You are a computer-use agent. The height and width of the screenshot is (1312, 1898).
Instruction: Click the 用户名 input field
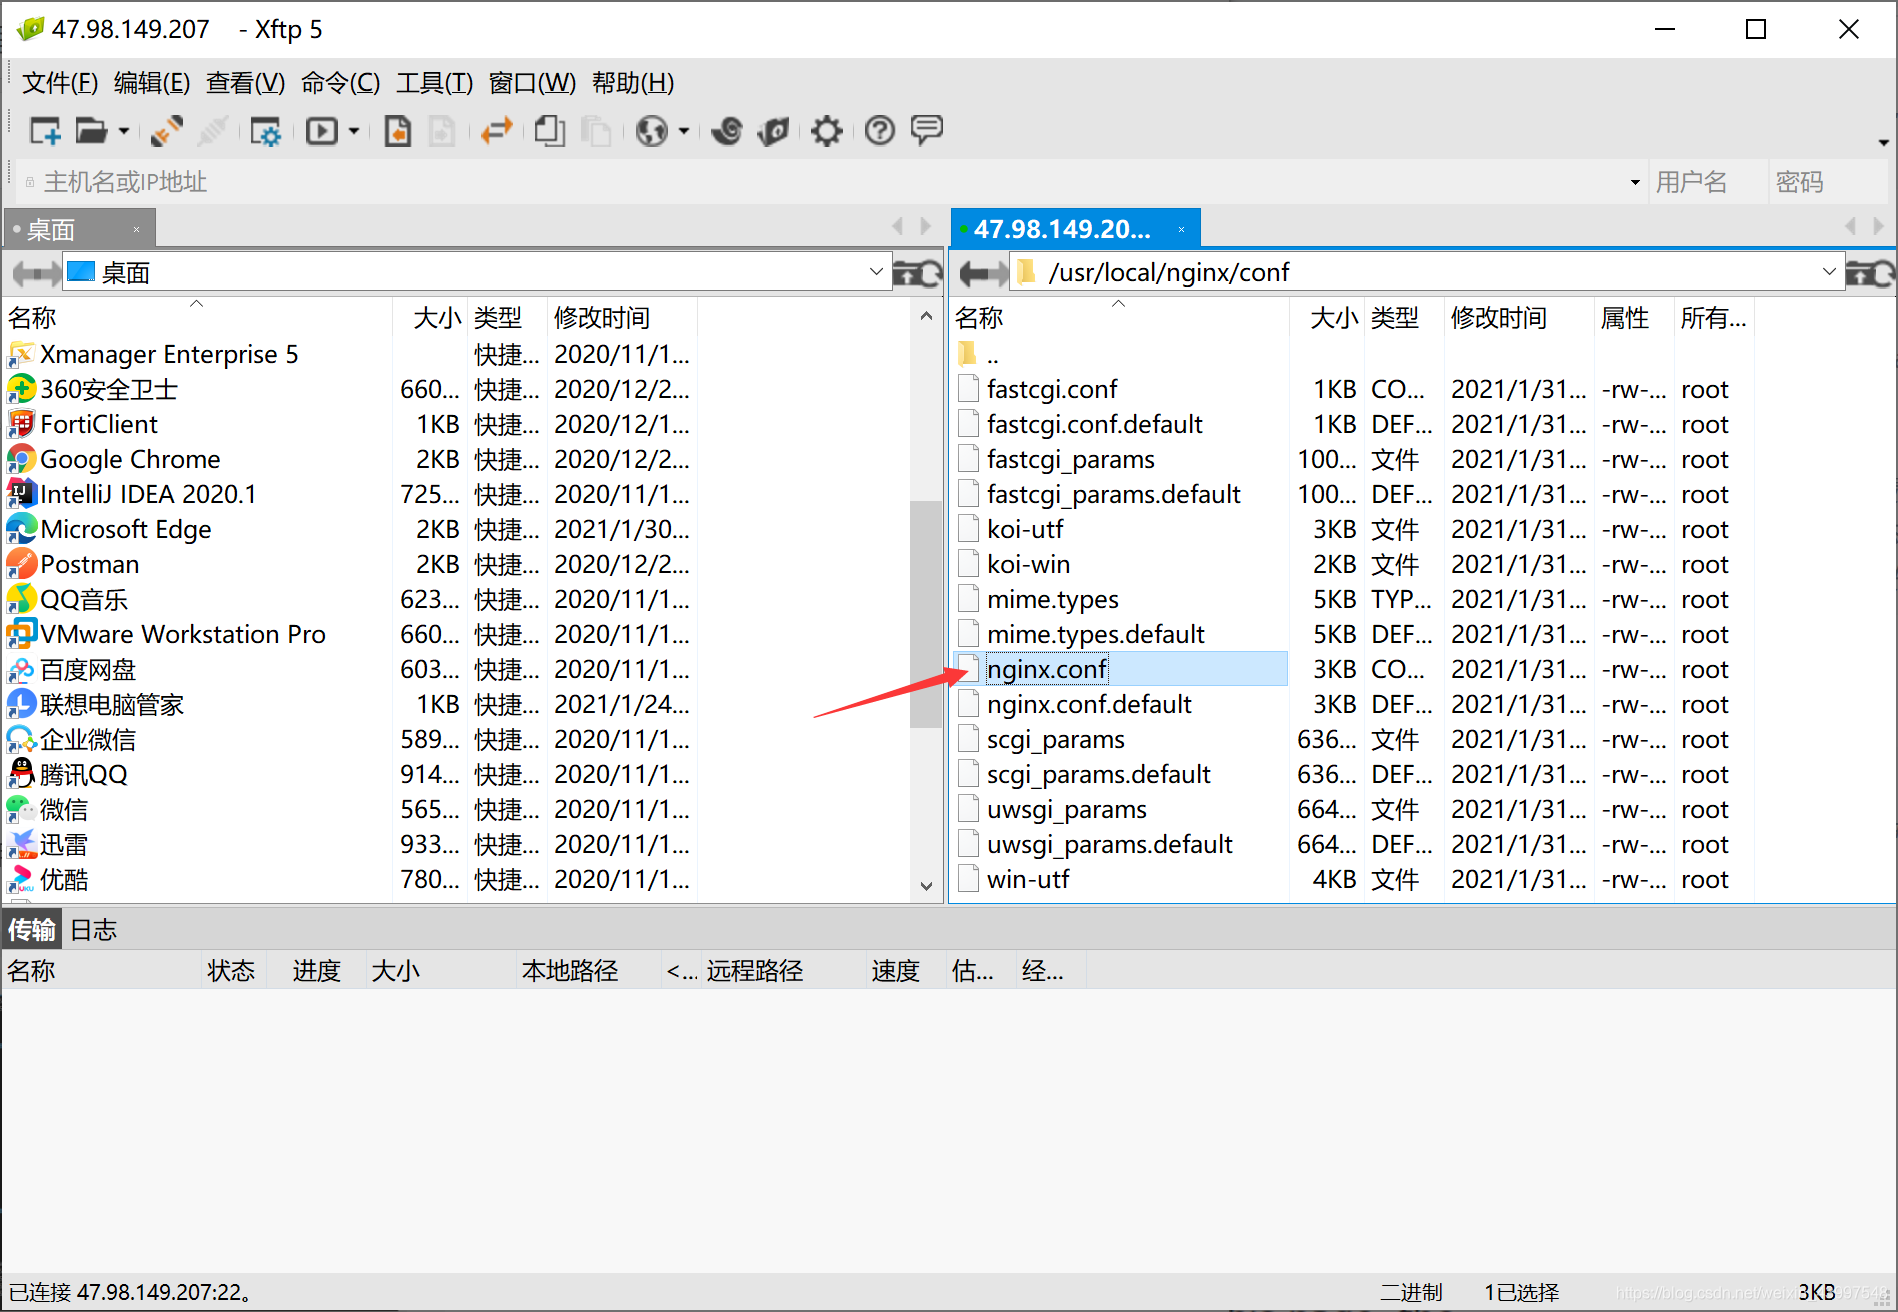click(1707, 182)
